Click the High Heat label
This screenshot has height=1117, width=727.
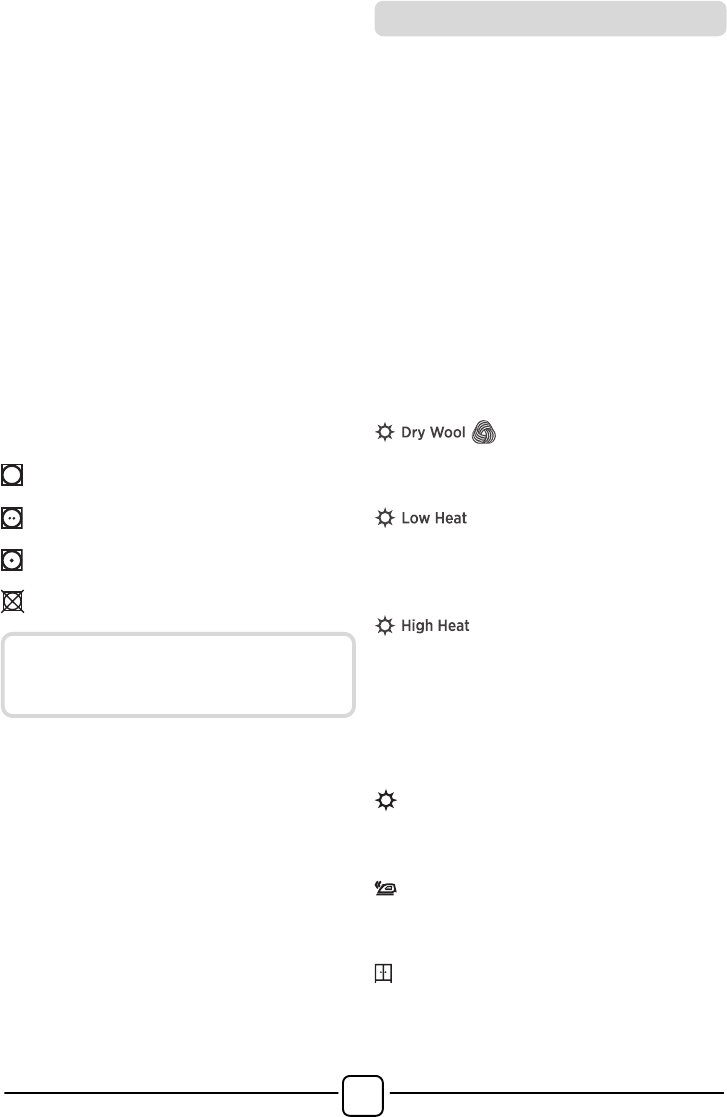tap(435, 625)
